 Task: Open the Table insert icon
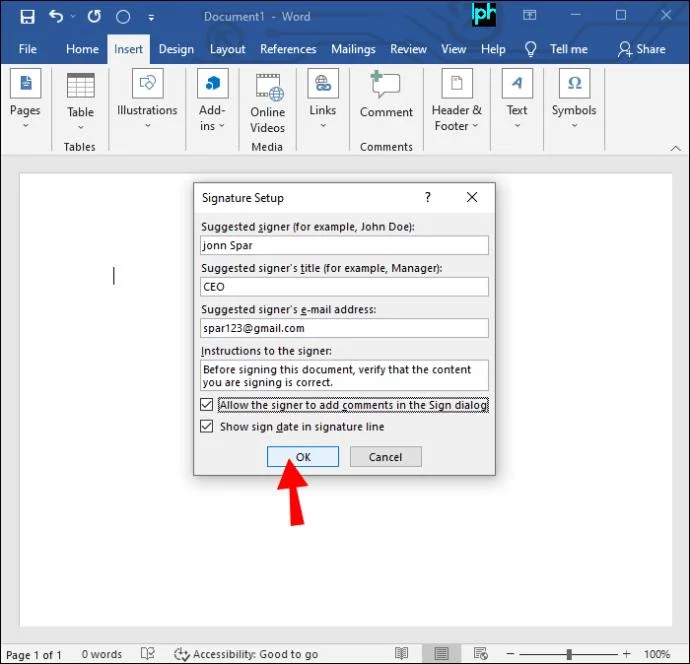(81, 85)
